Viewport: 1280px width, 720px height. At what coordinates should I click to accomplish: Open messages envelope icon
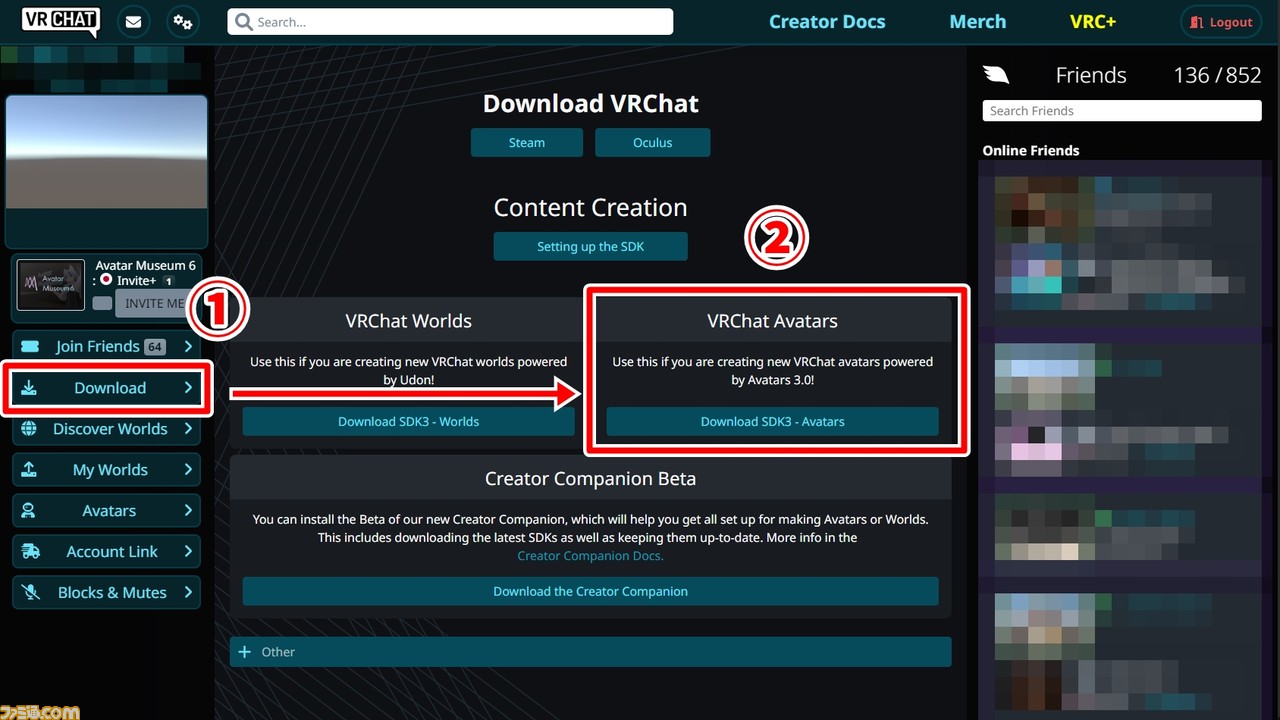click(133, 21)
